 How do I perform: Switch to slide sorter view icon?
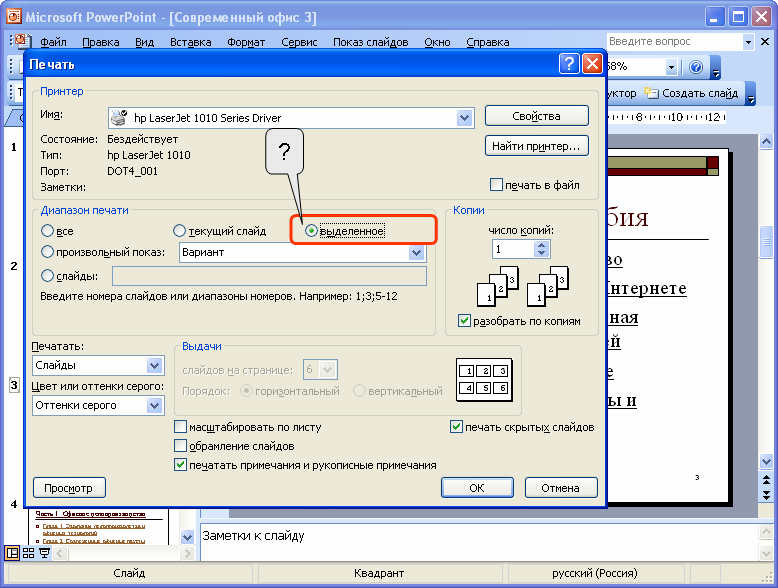click(28, 553)
